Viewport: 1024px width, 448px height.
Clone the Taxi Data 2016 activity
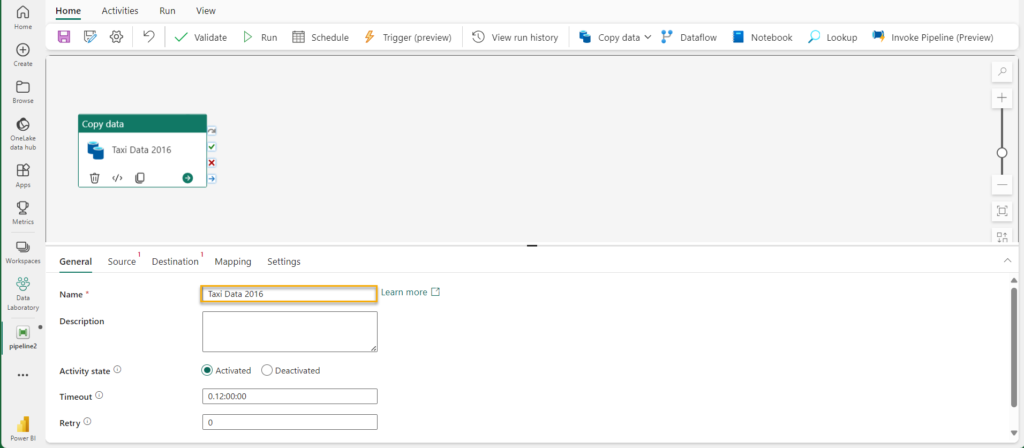point(140,178)
